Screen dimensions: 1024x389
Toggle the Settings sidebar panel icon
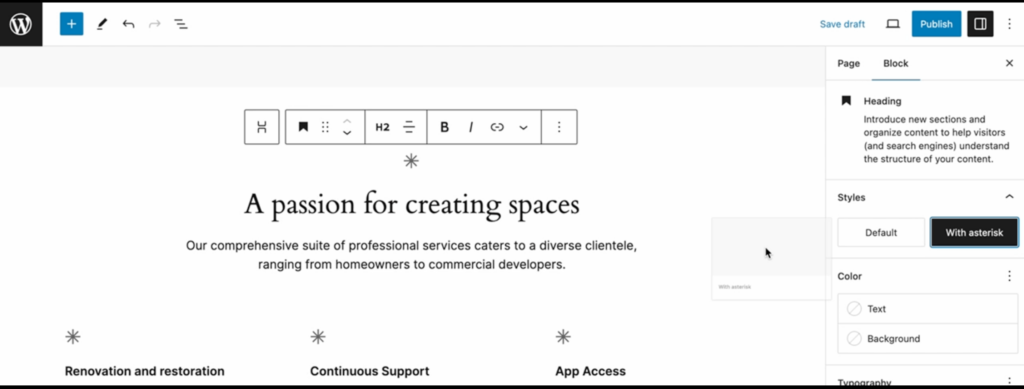(980, 24)
